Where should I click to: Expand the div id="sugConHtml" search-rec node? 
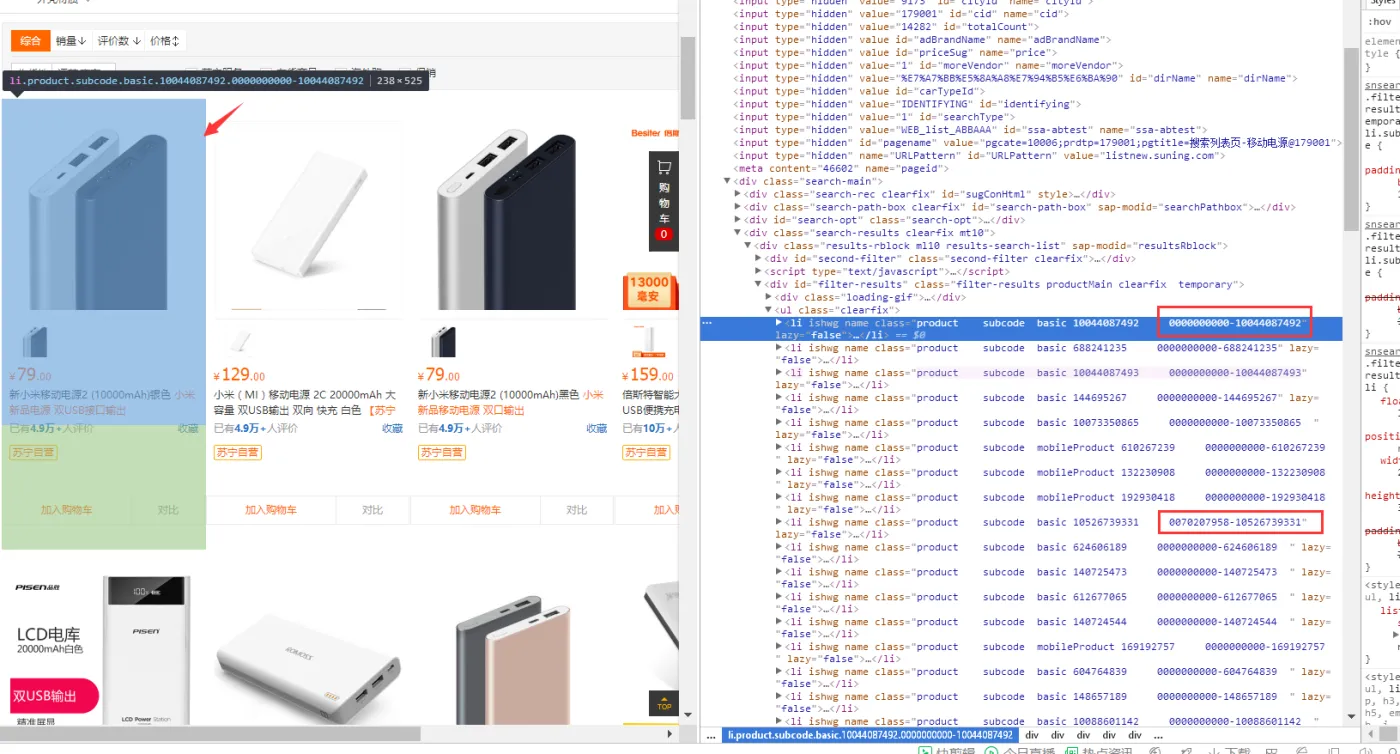738,195
